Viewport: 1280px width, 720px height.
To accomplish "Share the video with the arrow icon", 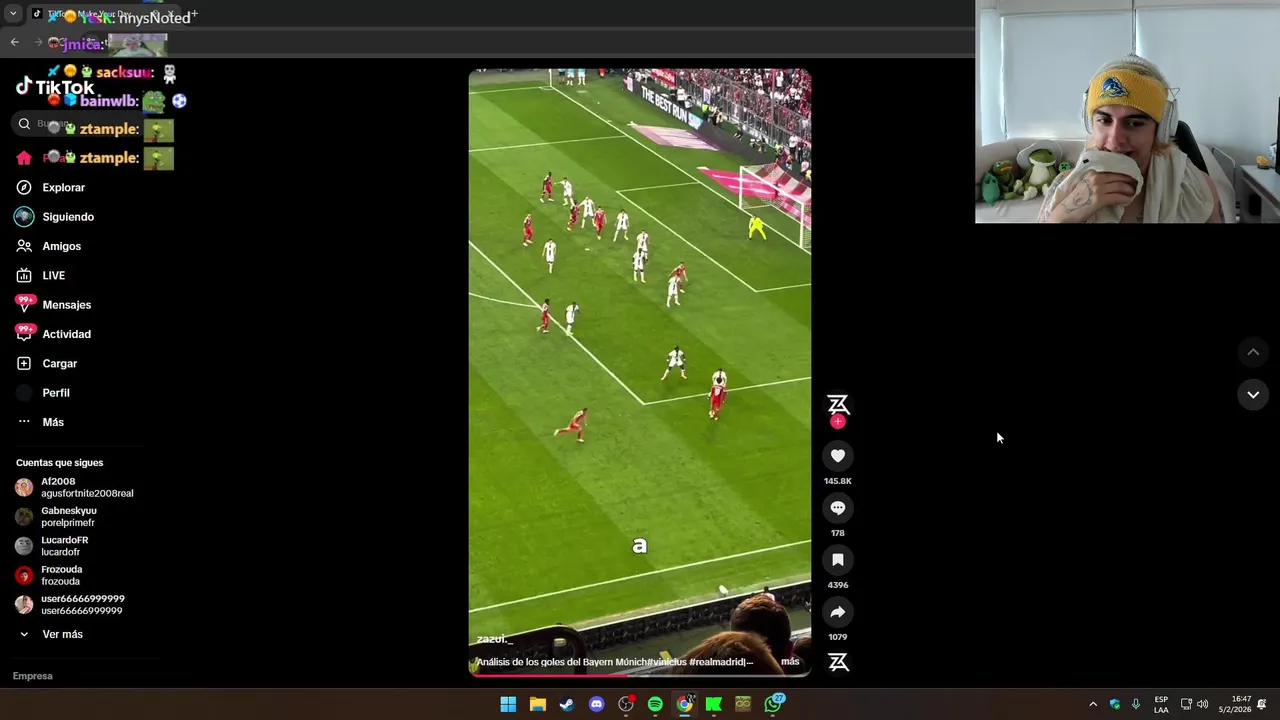I will (838, 612).
